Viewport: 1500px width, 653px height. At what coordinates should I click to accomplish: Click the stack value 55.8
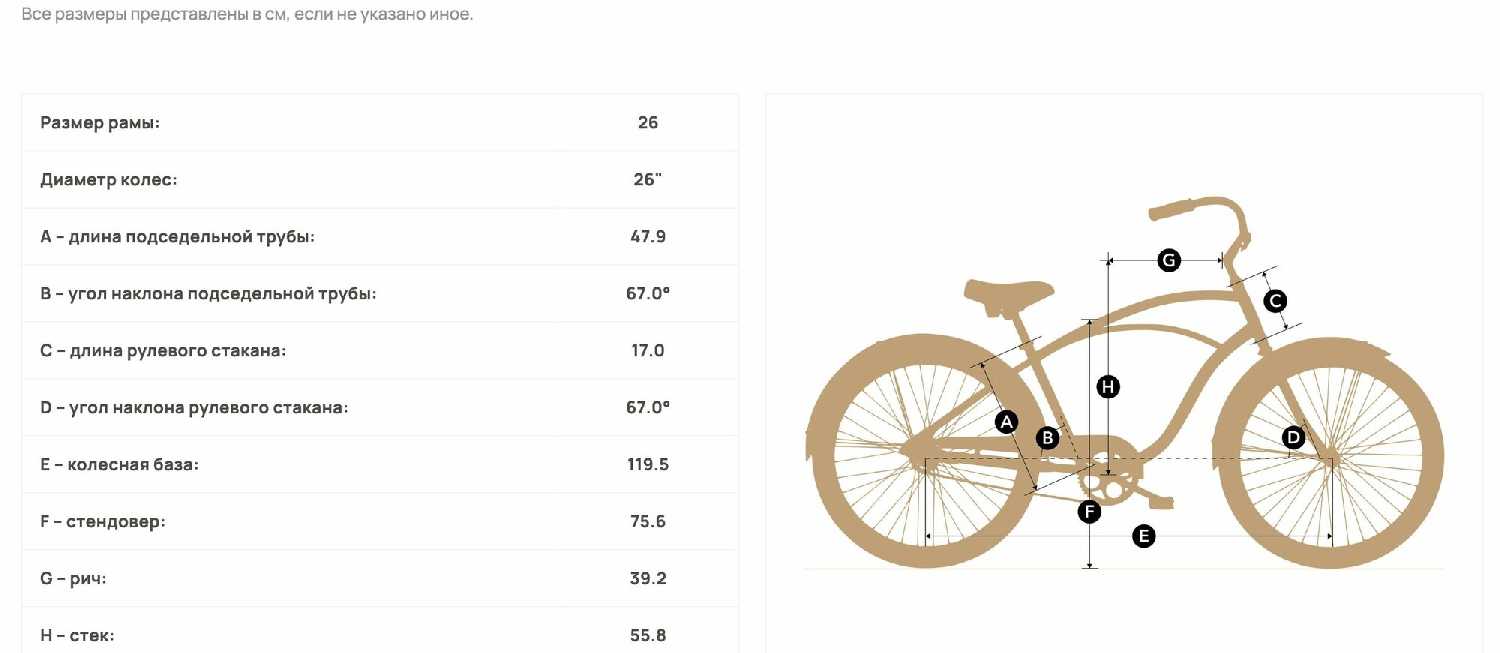(648, 636)
